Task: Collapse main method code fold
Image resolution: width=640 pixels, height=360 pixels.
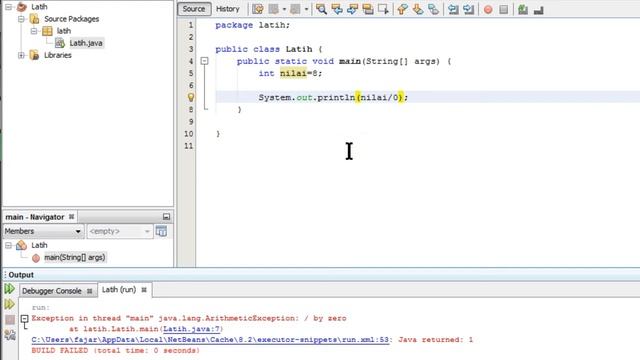Action: [x=204, y=61]
